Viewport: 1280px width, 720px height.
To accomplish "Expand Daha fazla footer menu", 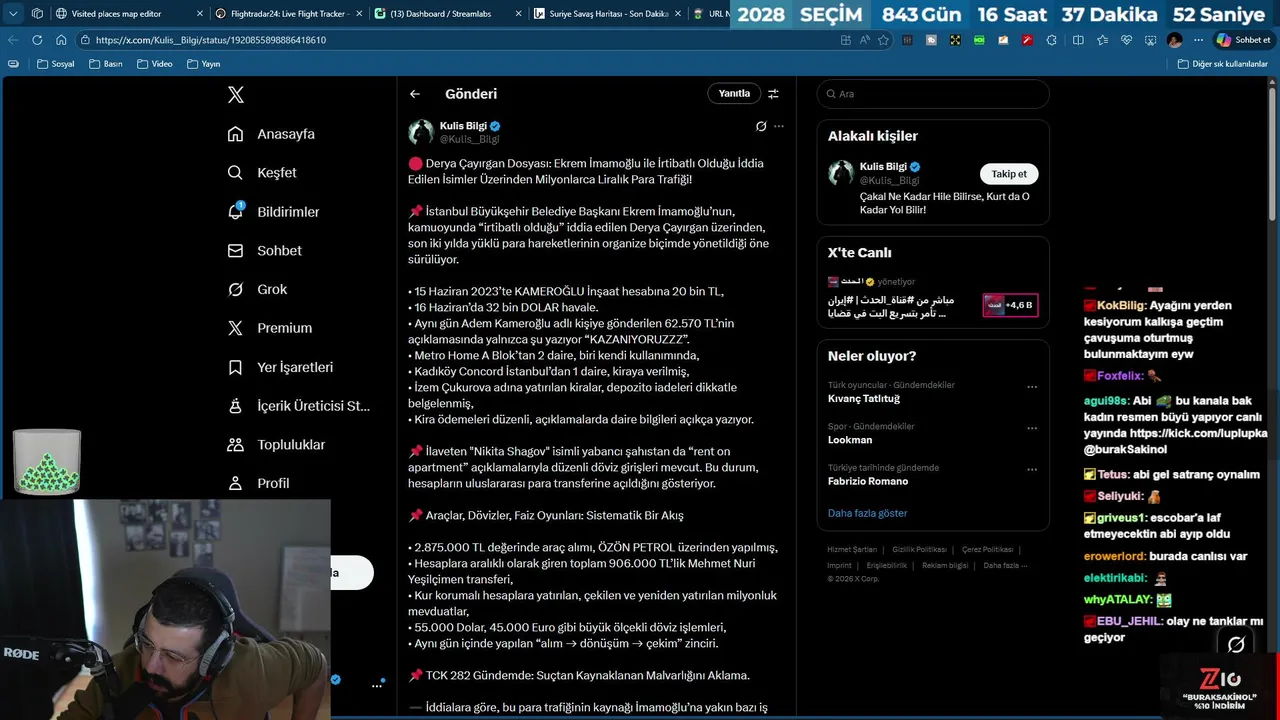I will click(x=1005, y=565).
